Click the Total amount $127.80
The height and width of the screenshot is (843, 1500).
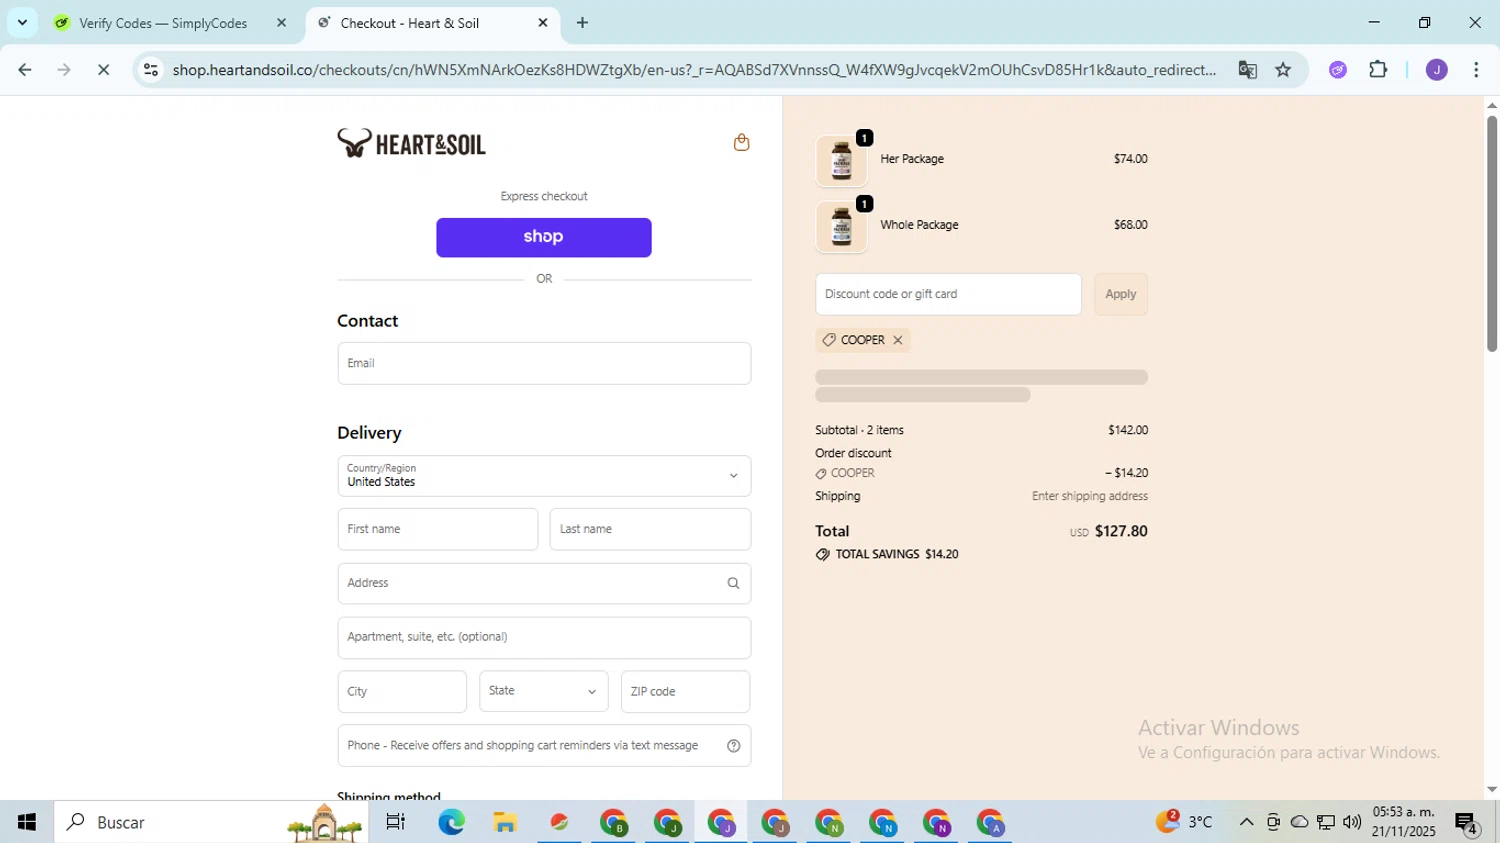tap(1121, 531)
